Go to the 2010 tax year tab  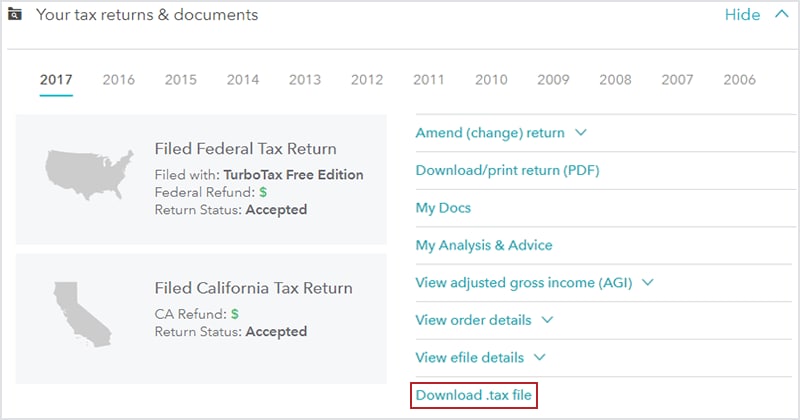491,80
